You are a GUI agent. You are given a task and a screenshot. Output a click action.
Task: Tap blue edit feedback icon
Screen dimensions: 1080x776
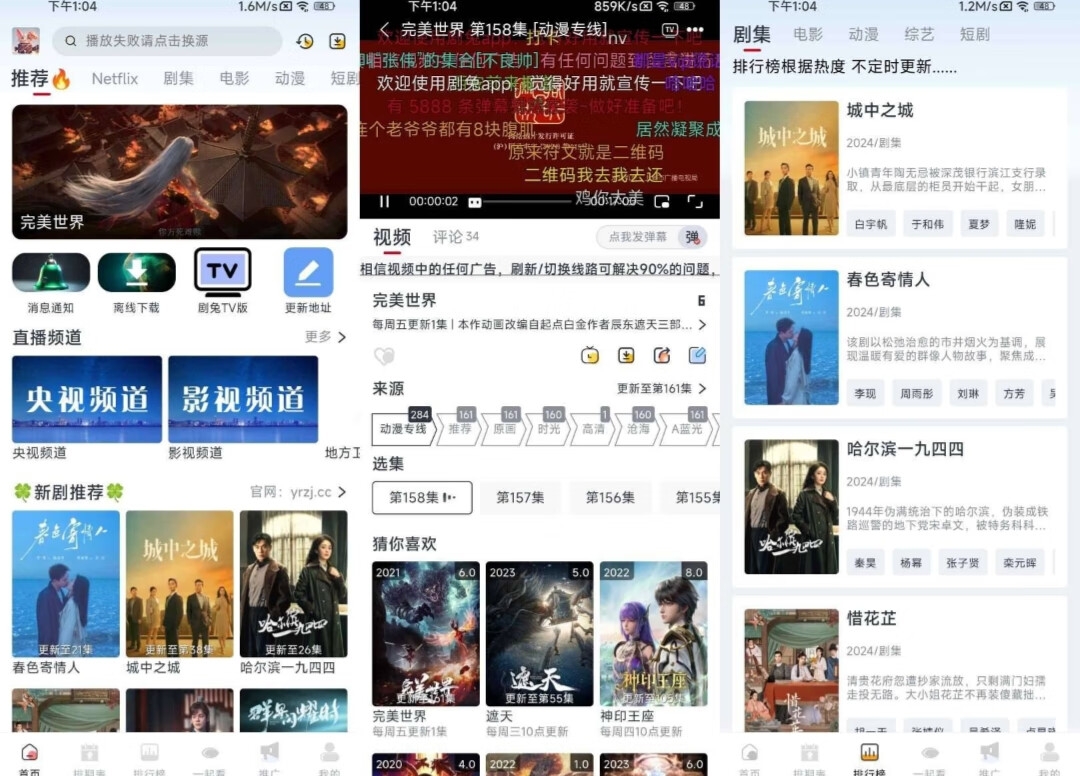coord(697,355)
